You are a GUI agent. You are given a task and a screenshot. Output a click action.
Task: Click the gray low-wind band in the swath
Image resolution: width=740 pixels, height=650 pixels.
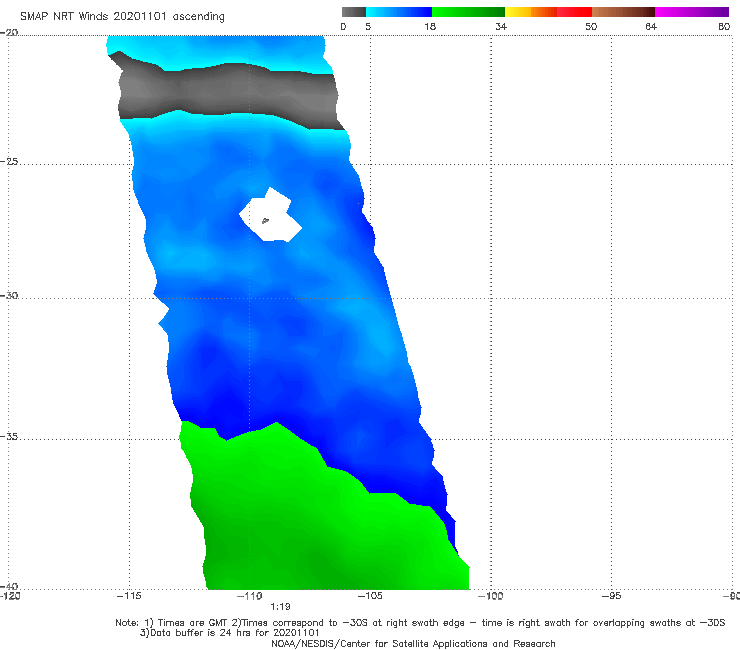227,93
